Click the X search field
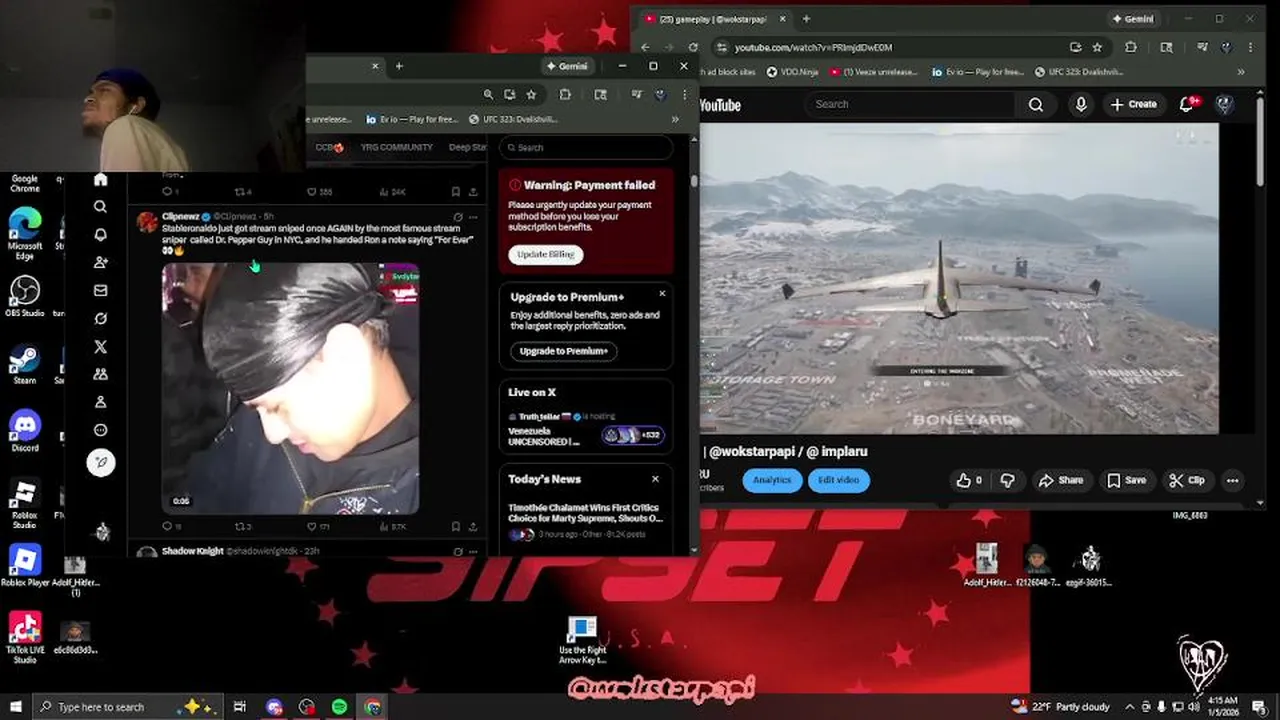 (x=586, y=147)
